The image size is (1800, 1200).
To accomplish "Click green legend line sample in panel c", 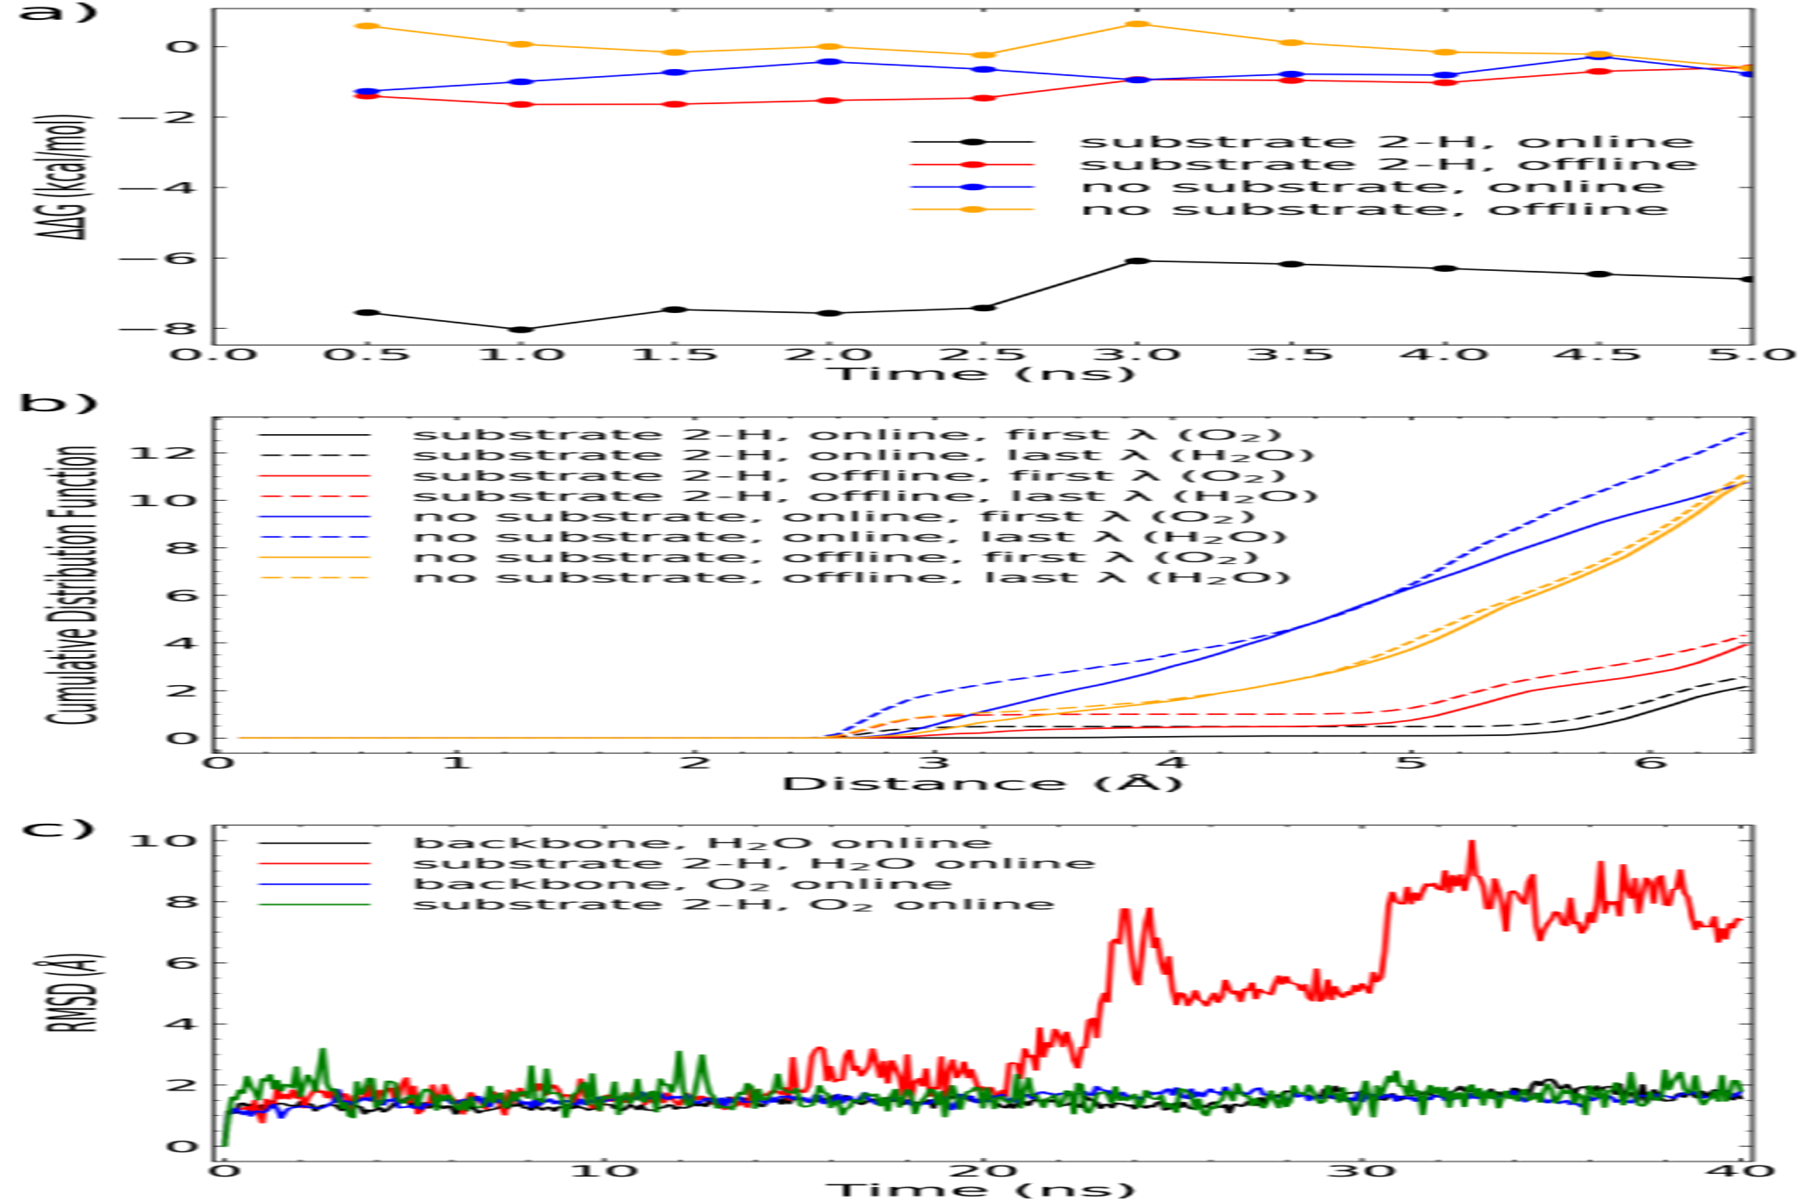I will (x=314, y=904).
